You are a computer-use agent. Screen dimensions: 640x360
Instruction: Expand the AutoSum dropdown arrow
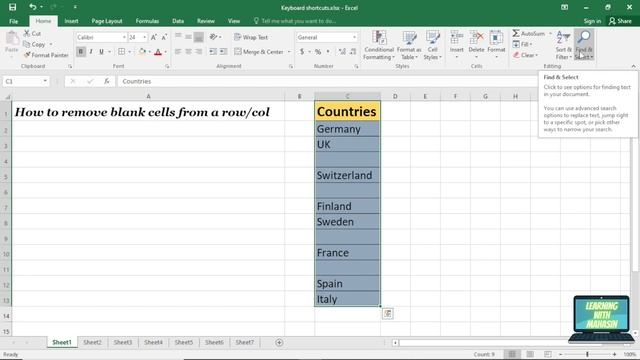[x=550, y=33]
